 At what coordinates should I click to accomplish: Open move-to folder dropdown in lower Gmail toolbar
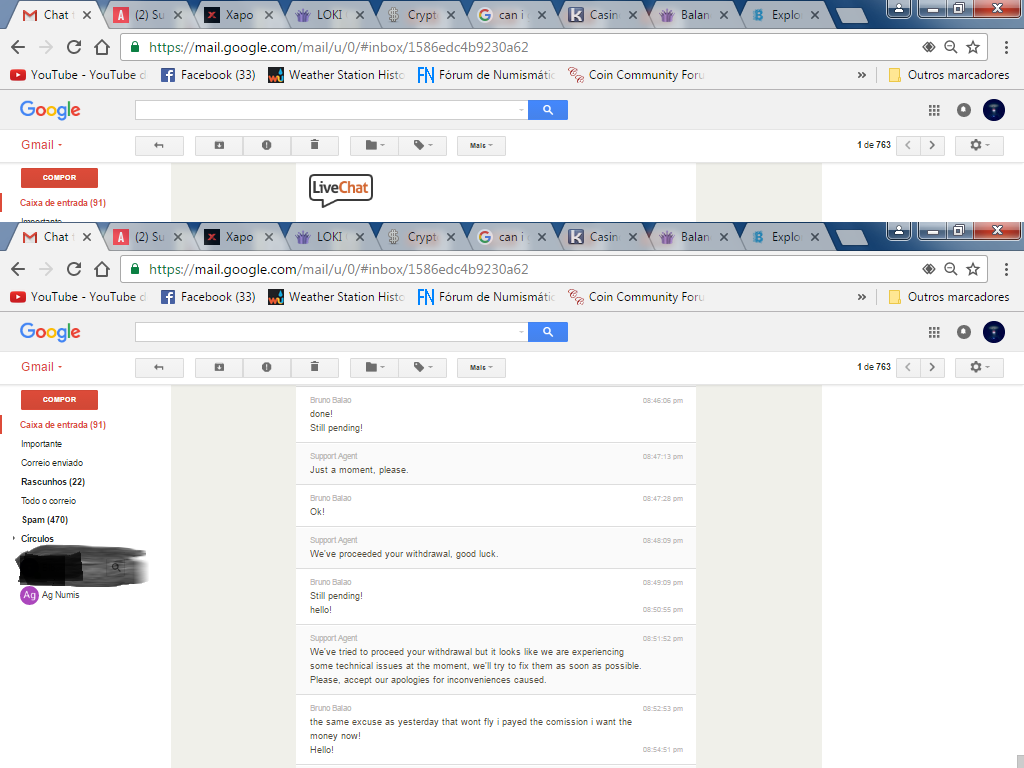click(x=374, y=367)
